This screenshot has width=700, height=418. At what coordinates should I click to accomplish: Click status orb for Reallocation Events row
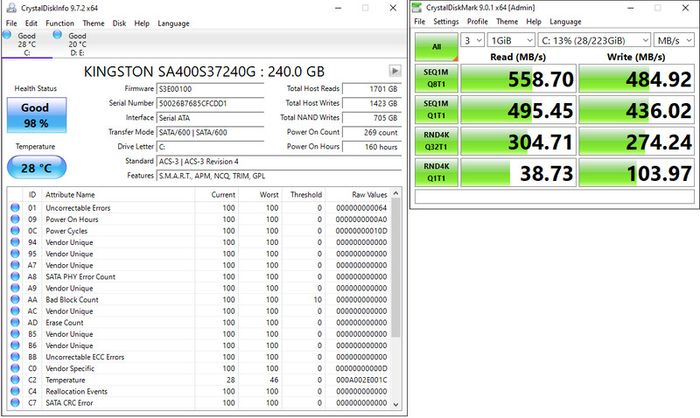[x=15, y=391]
